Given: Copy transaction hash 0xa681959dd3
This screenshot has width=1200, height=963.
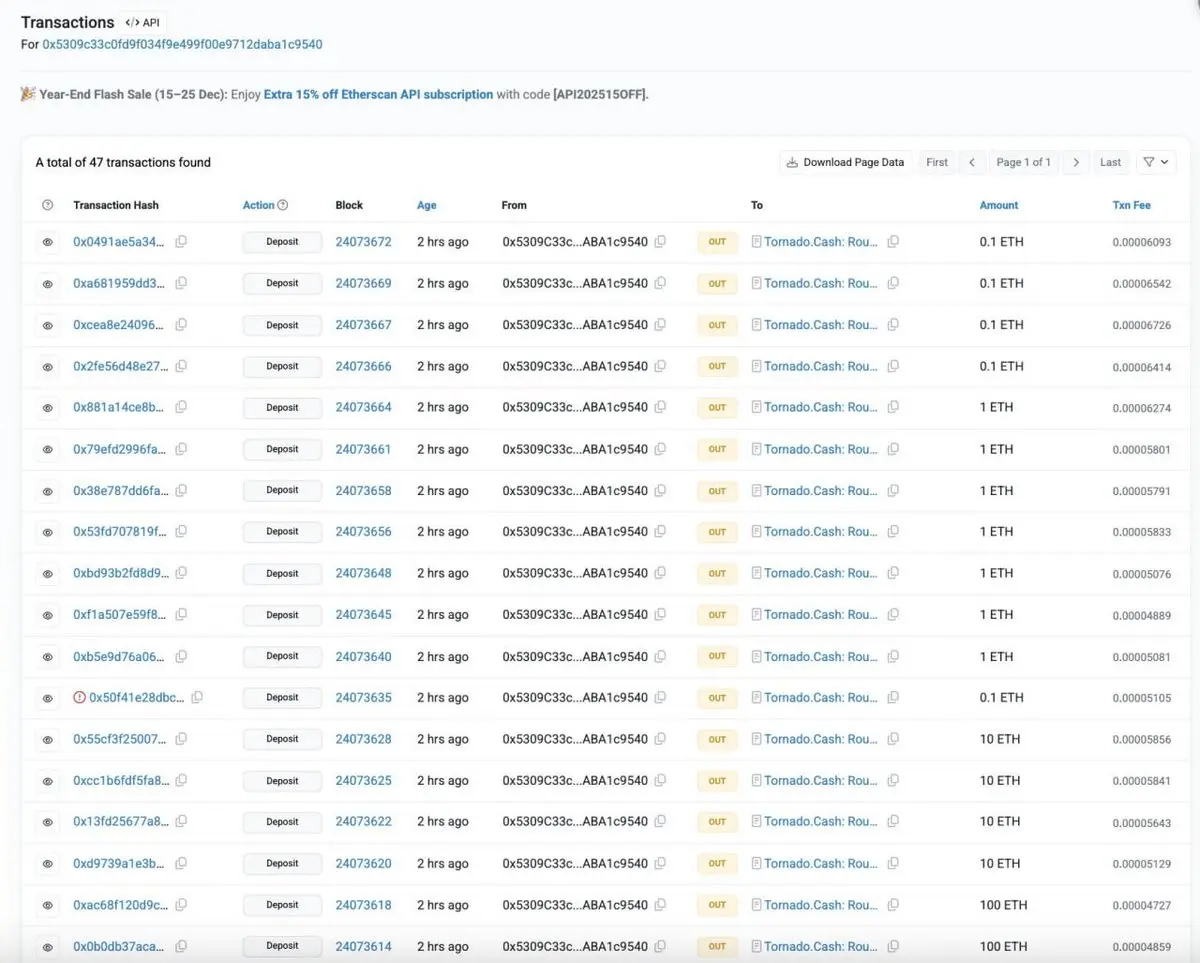Looking at the screenshot, I should pos(181,283).
